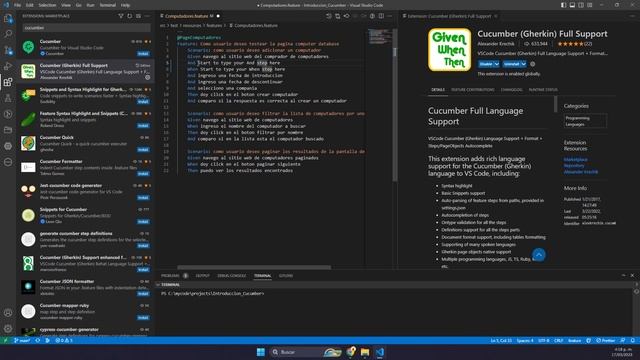The width and height of the screenshot is (640, 360).
Task: Click the extensions search box containing cucumber
Action: (x=86, y=28)
